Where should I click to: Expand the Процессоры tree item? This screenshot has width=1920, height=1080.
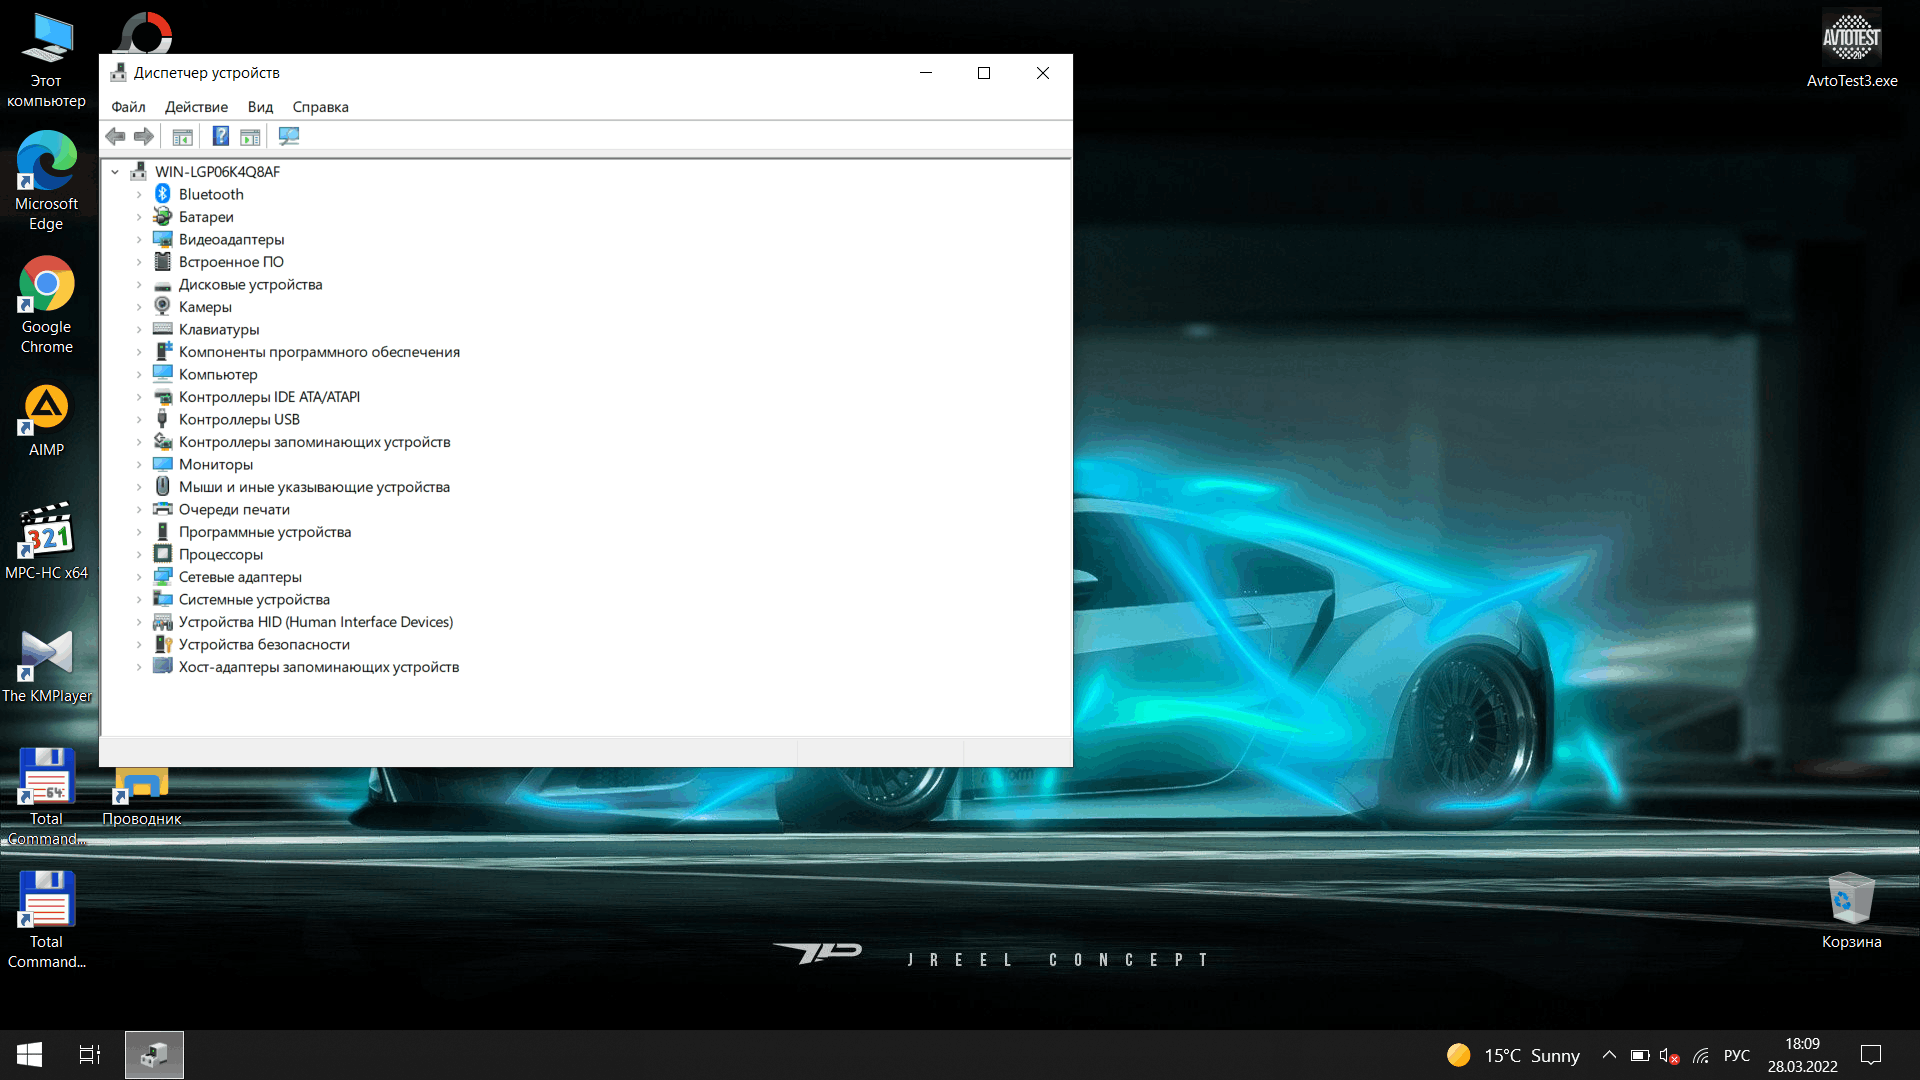140,554
